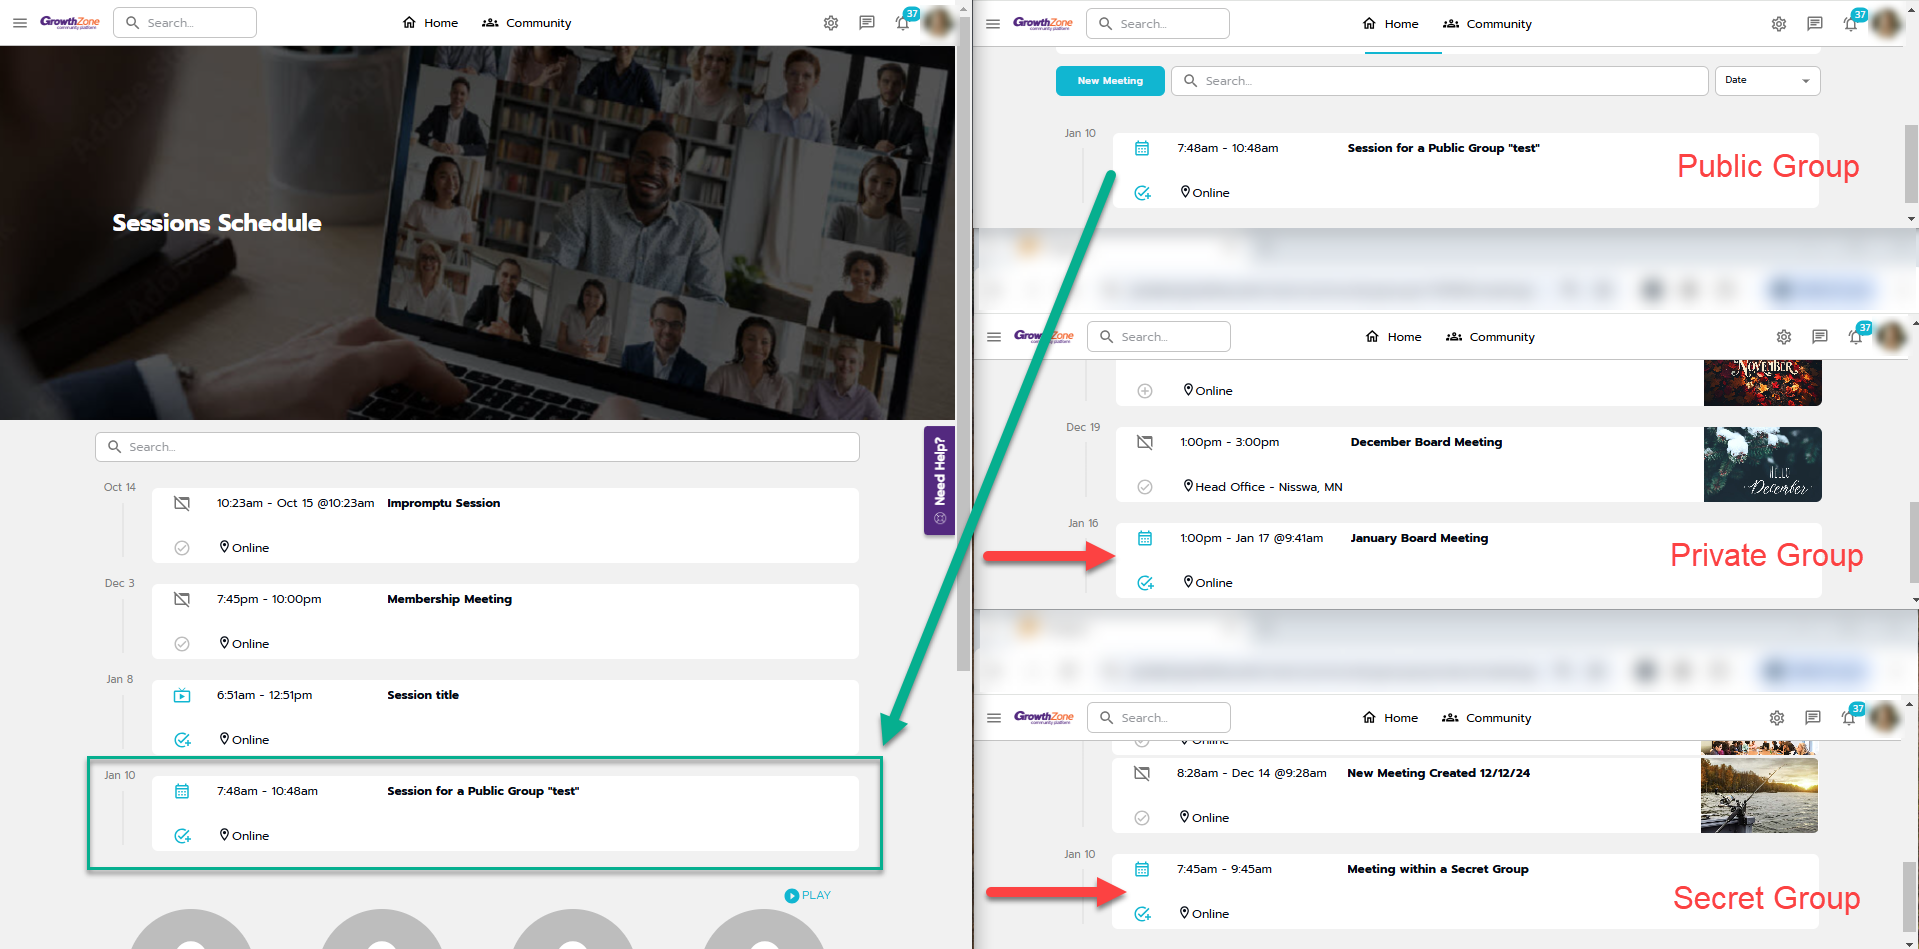
Task: Toggle attendance check for Impromptu Session
Action: (x=182, y=548)
